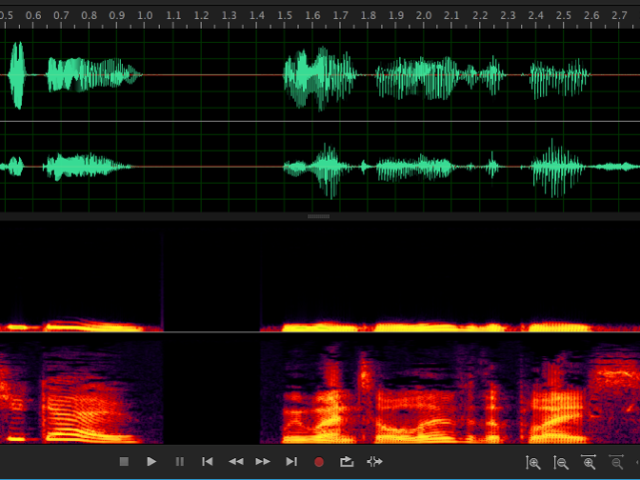
Task: Click the 1.5 mark on the time ruler
Action: (x=285, y=17)
